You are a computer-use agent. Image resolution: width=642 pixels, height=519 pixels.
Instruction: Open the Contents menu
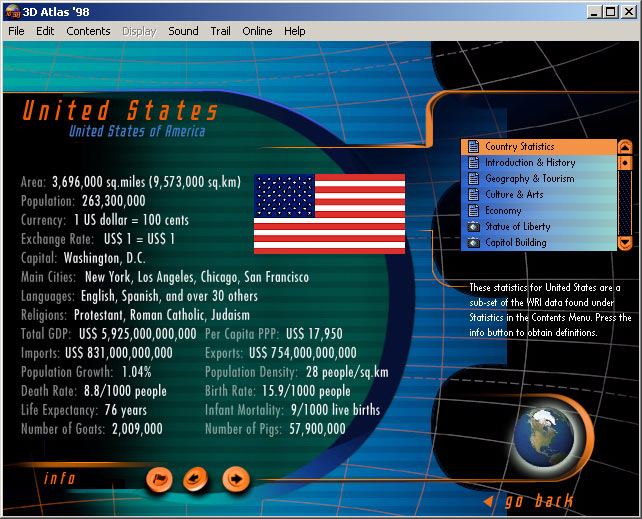click(88, 31)
